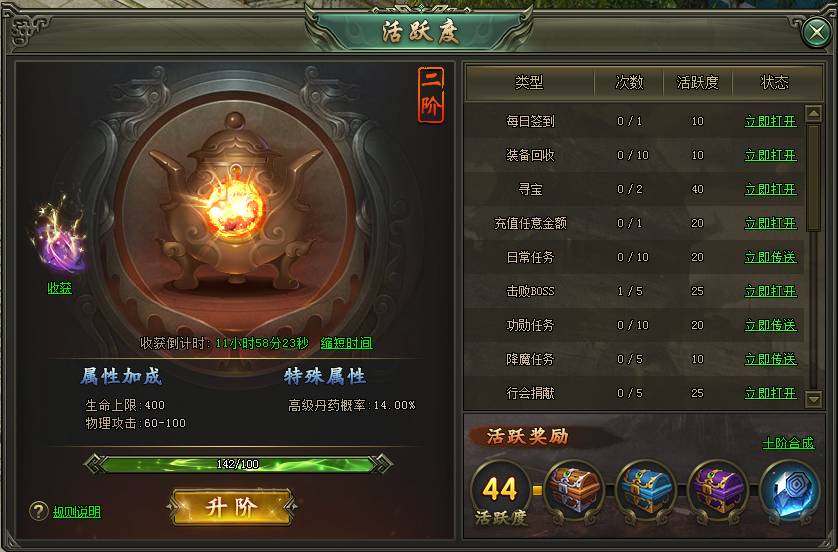The width and height of the screenshot is (838, 552).
Task: Close the 活跃度 window
Action: [x=816, y=33]
